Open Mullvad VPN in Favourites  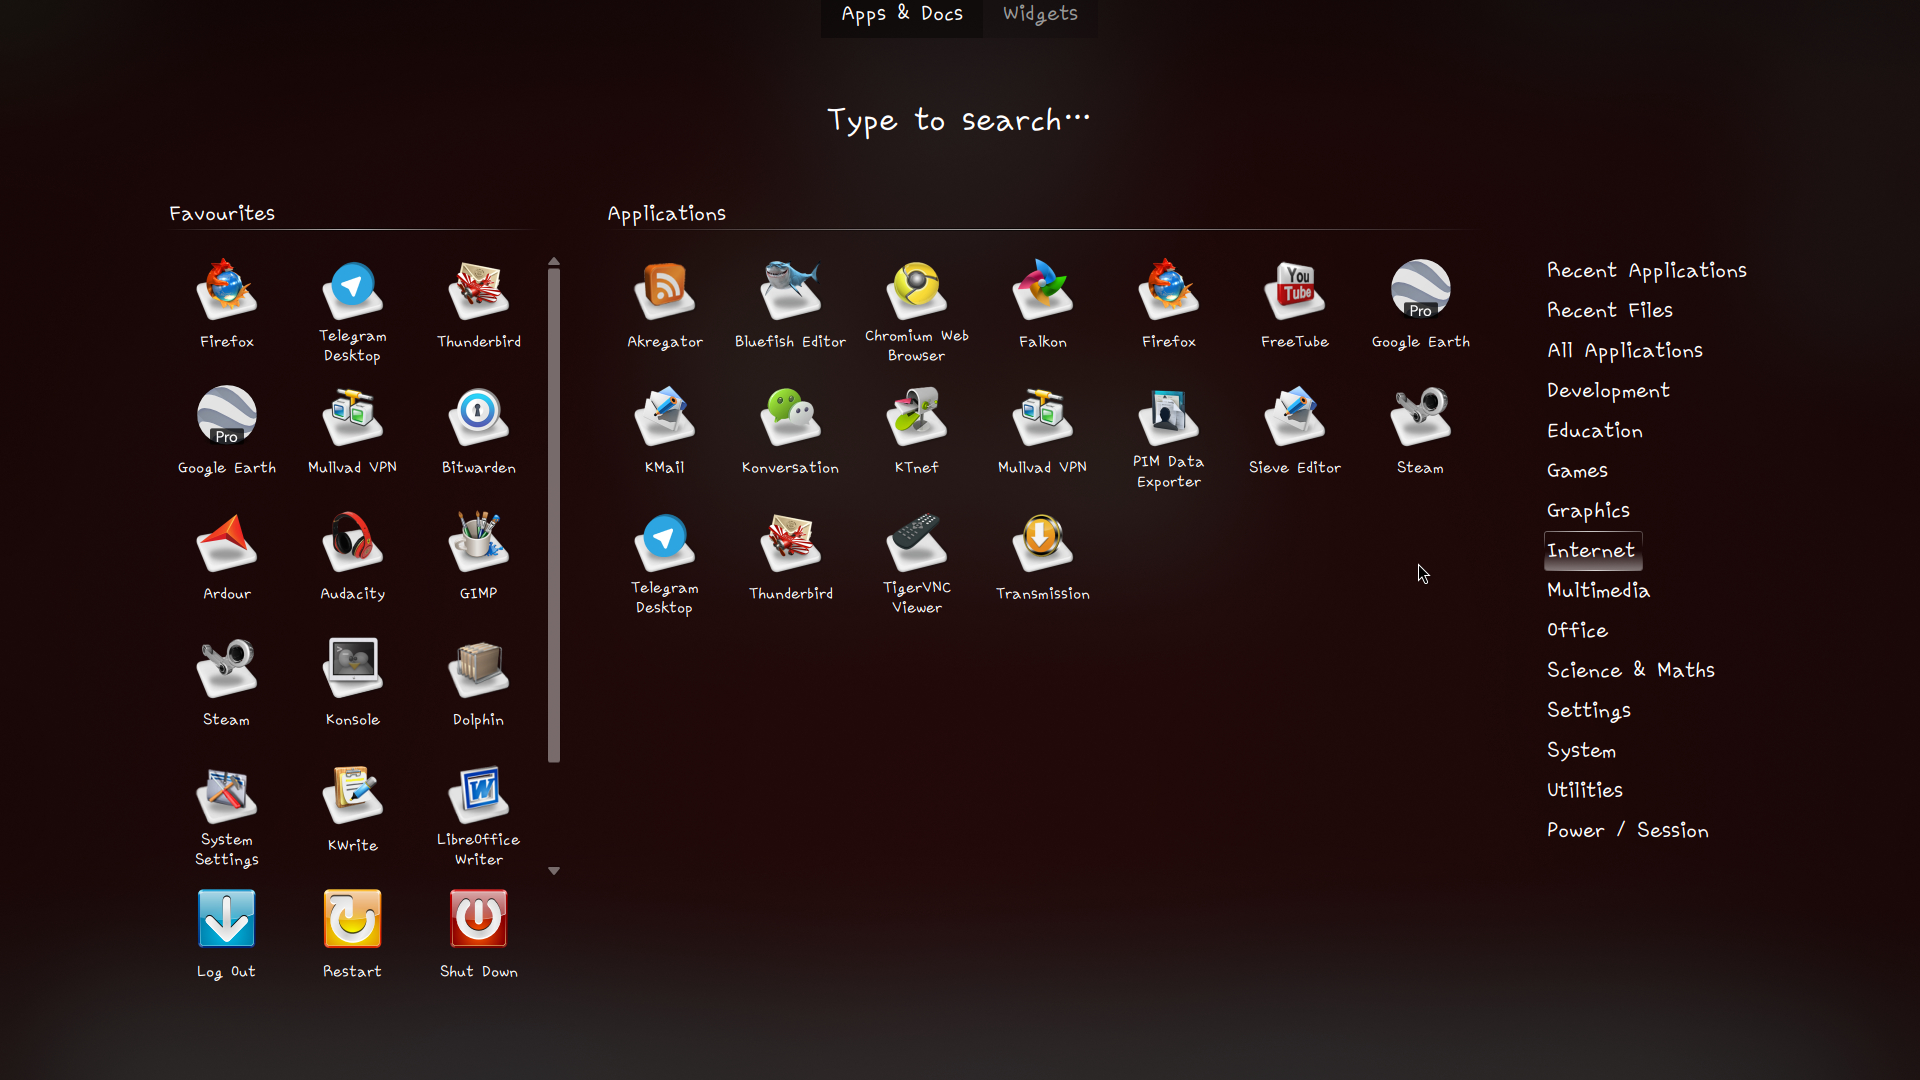(352, 431)
